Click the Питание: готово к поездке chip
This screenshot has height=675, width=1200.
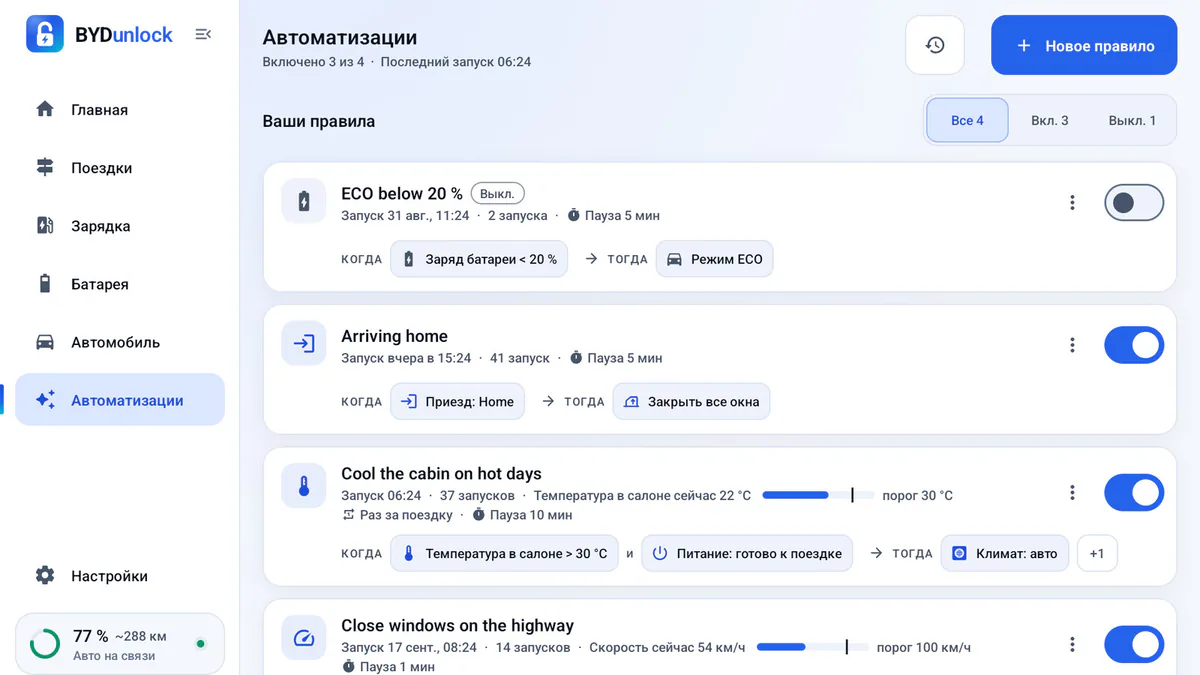(747, 553)
